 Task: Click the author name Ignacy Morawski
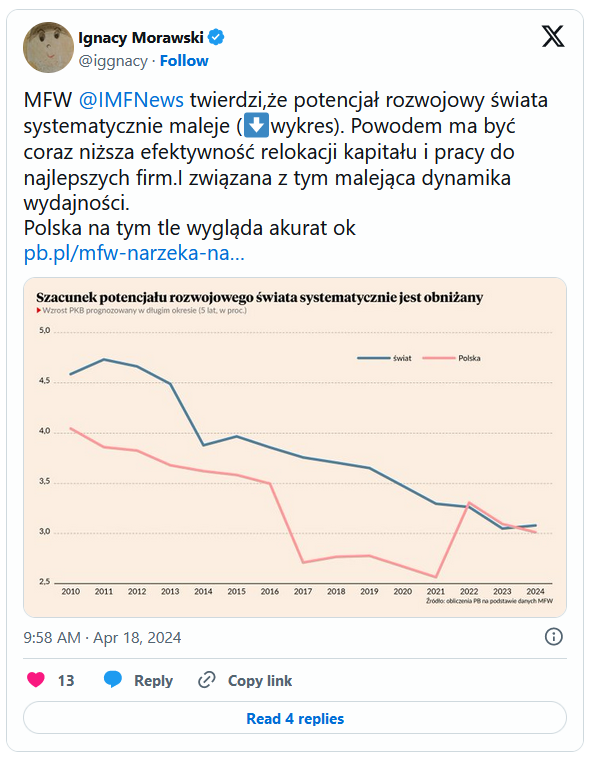[x=141, y=37]
